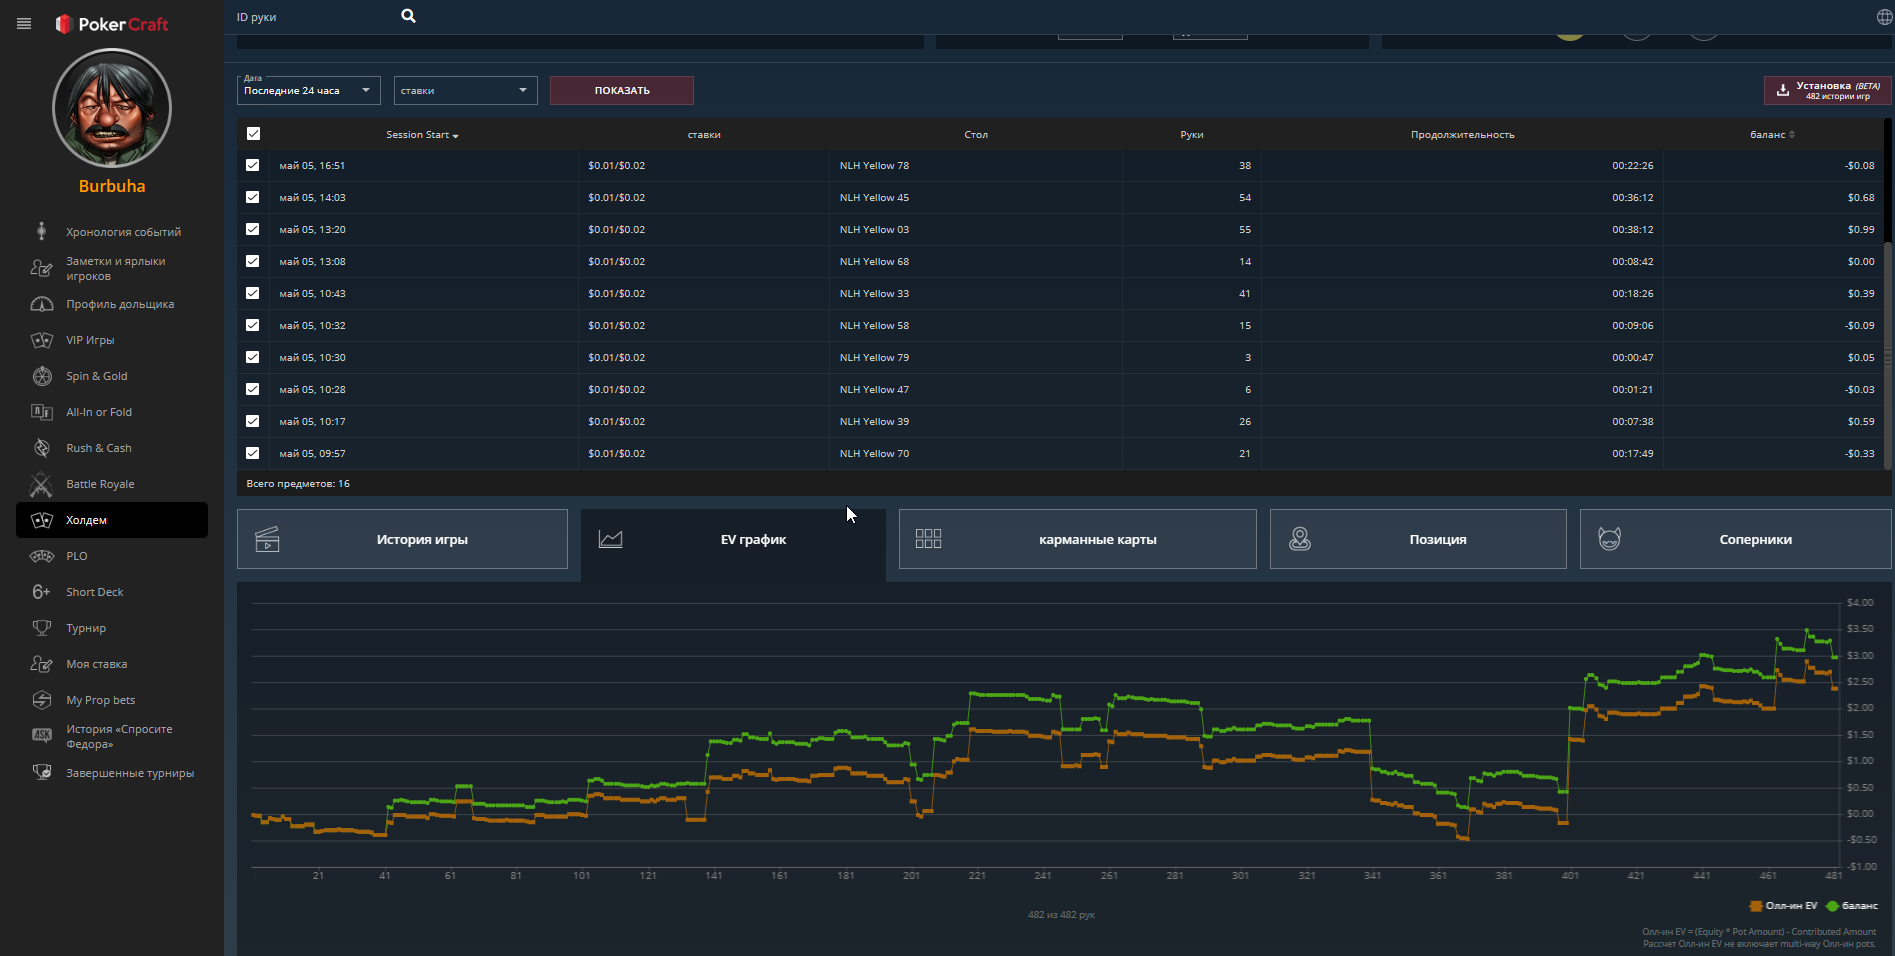
Task: Click the Холдем cards icon
Action: (42, 520)
